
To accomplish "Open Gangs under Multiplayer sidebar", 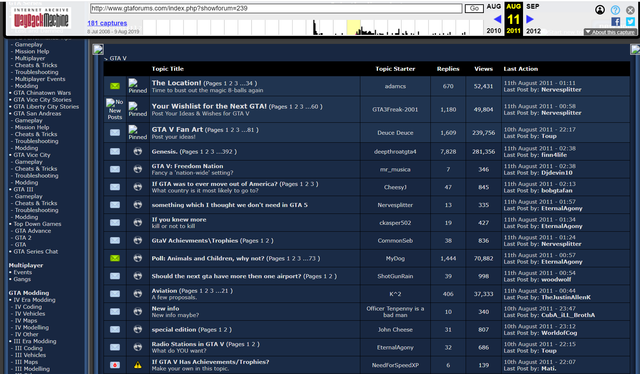I will pos(22,279).
